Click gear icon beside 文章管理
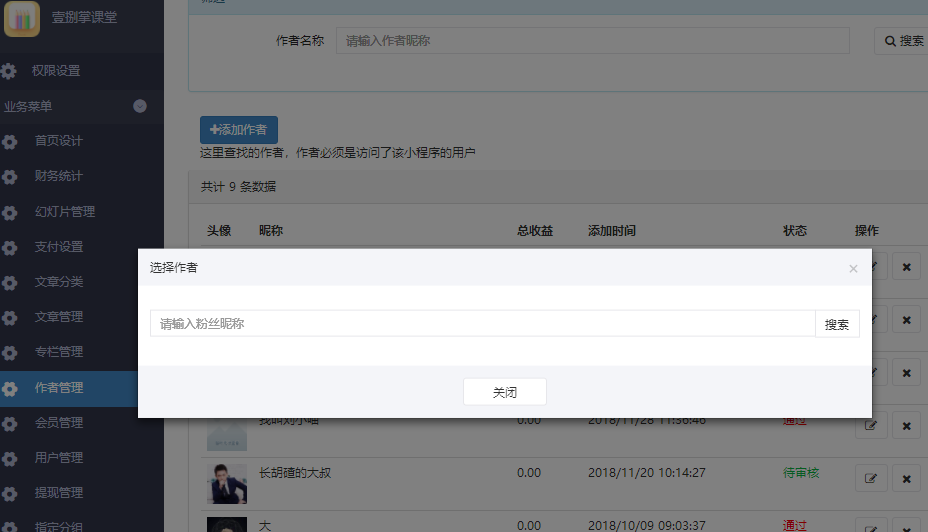The height and width of the screenshot is (532, 928). 9,317
